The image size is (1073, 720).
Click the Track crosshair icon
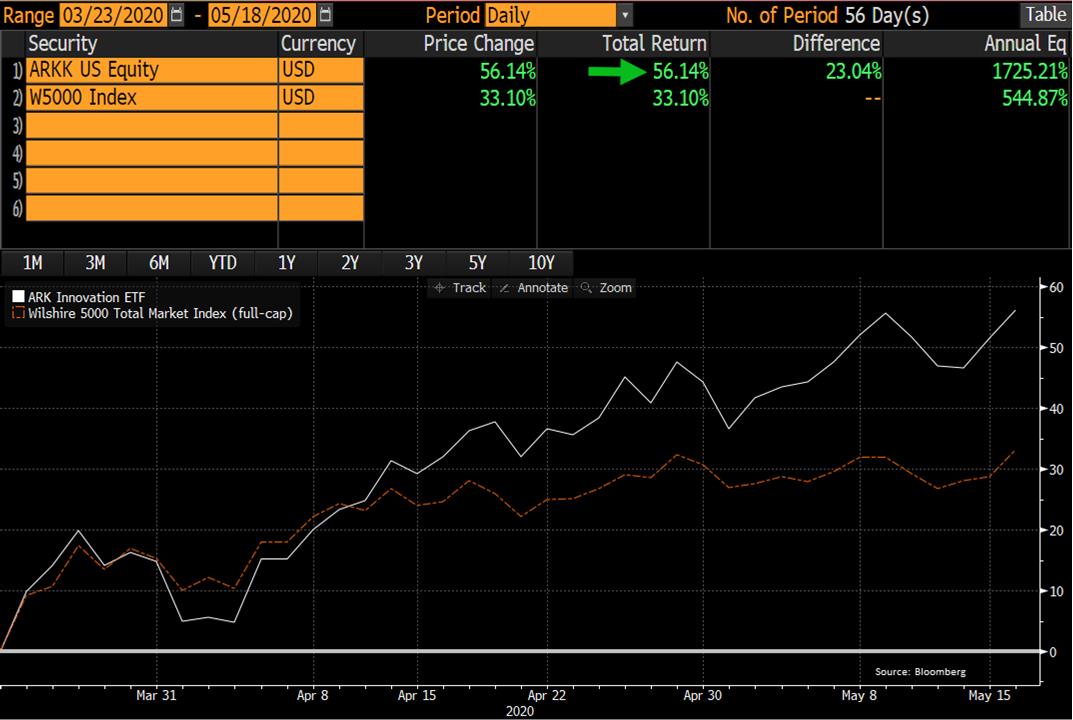[x=439, y=288]
